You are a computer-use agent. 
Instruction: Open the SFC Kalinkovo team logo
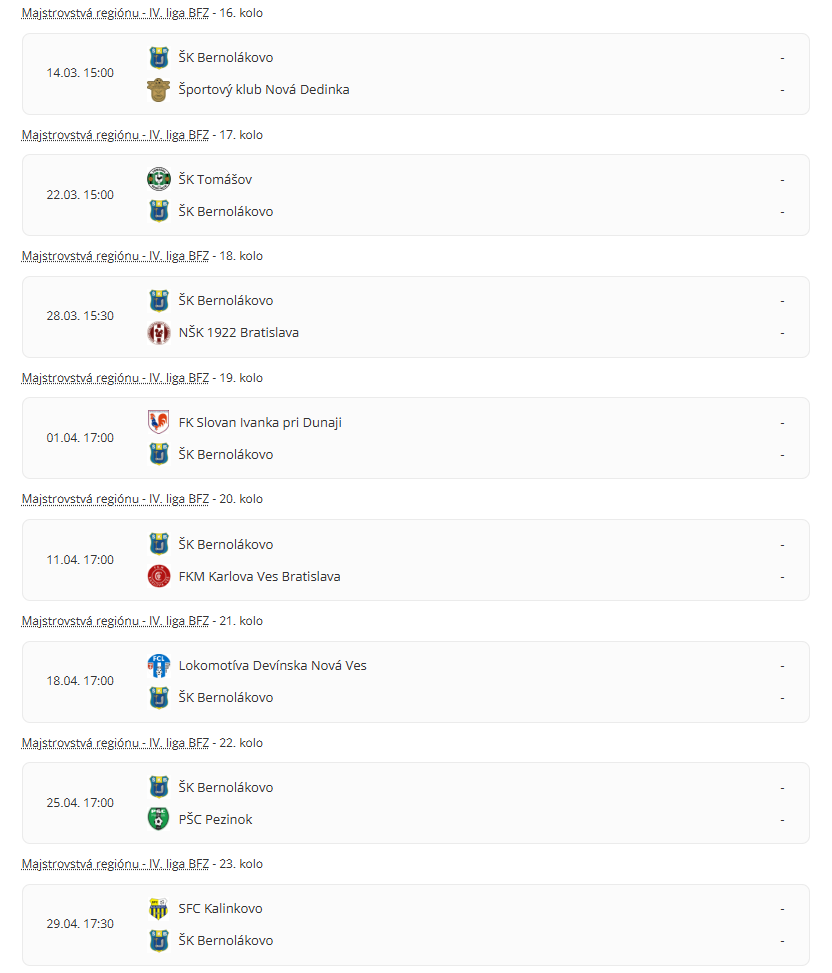pyautogui.click(x=159, y=909)
